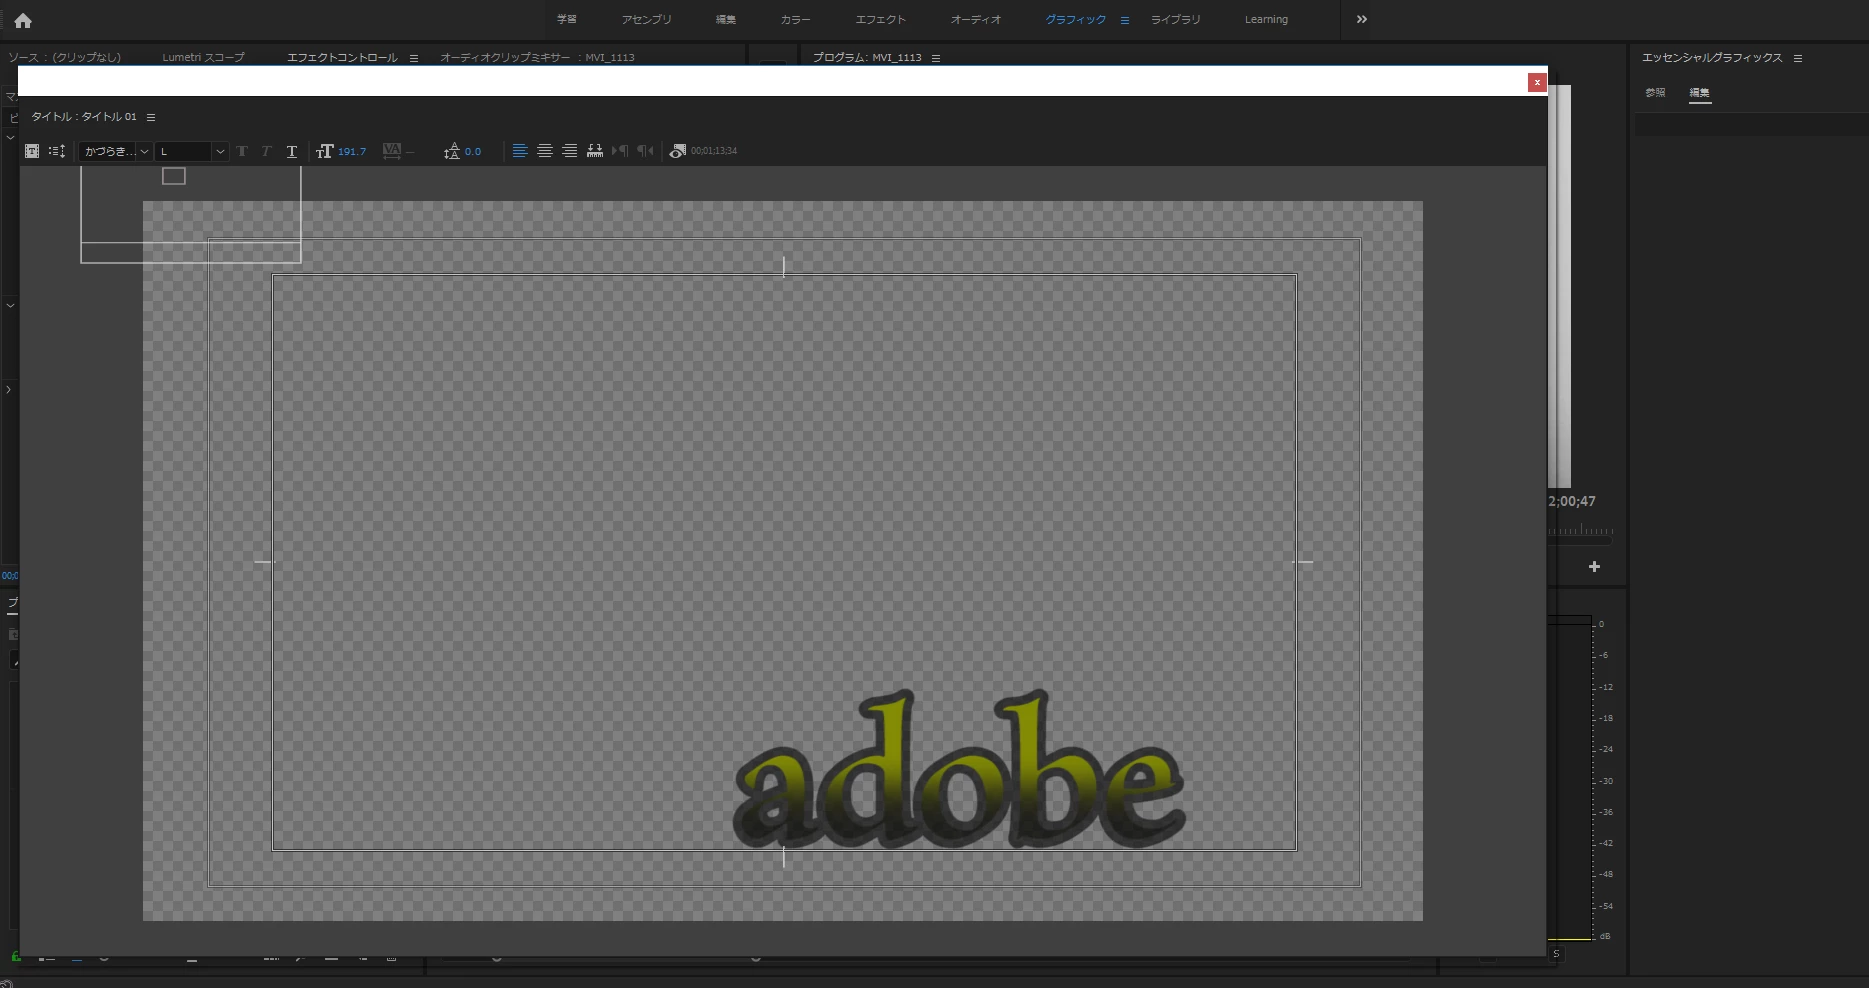Open the ソース (クリップなし) panel tab
The image size is (1869, 988).
pos(65,57)
